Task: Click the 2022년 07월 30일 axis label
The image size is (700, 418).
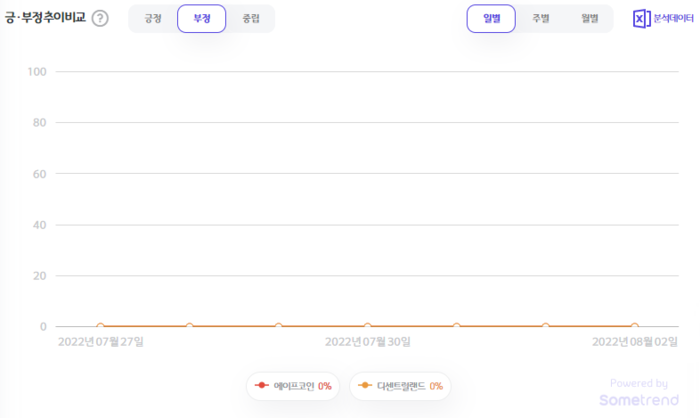Action: click(x=367, y=342)
